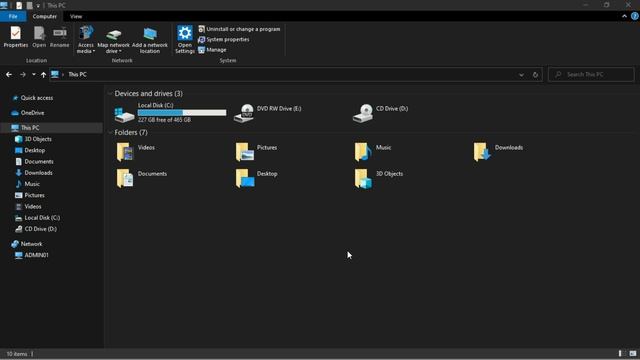This screenshot has height=360, width=640.
Task: Go back with the back arrow
Action: [9, 75]
